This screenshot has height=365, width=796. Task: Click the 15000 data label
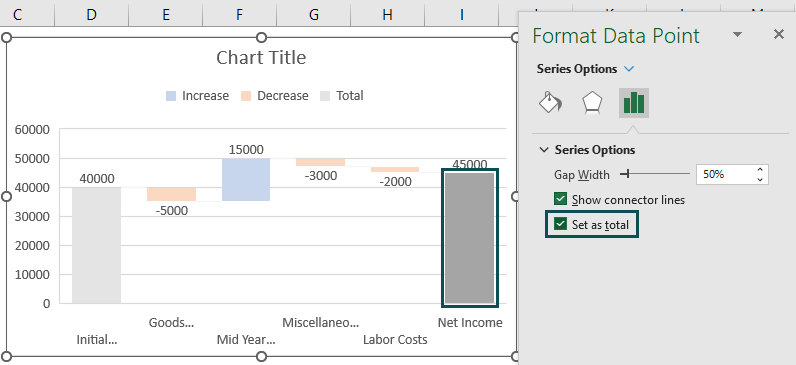tap(246, 150)
